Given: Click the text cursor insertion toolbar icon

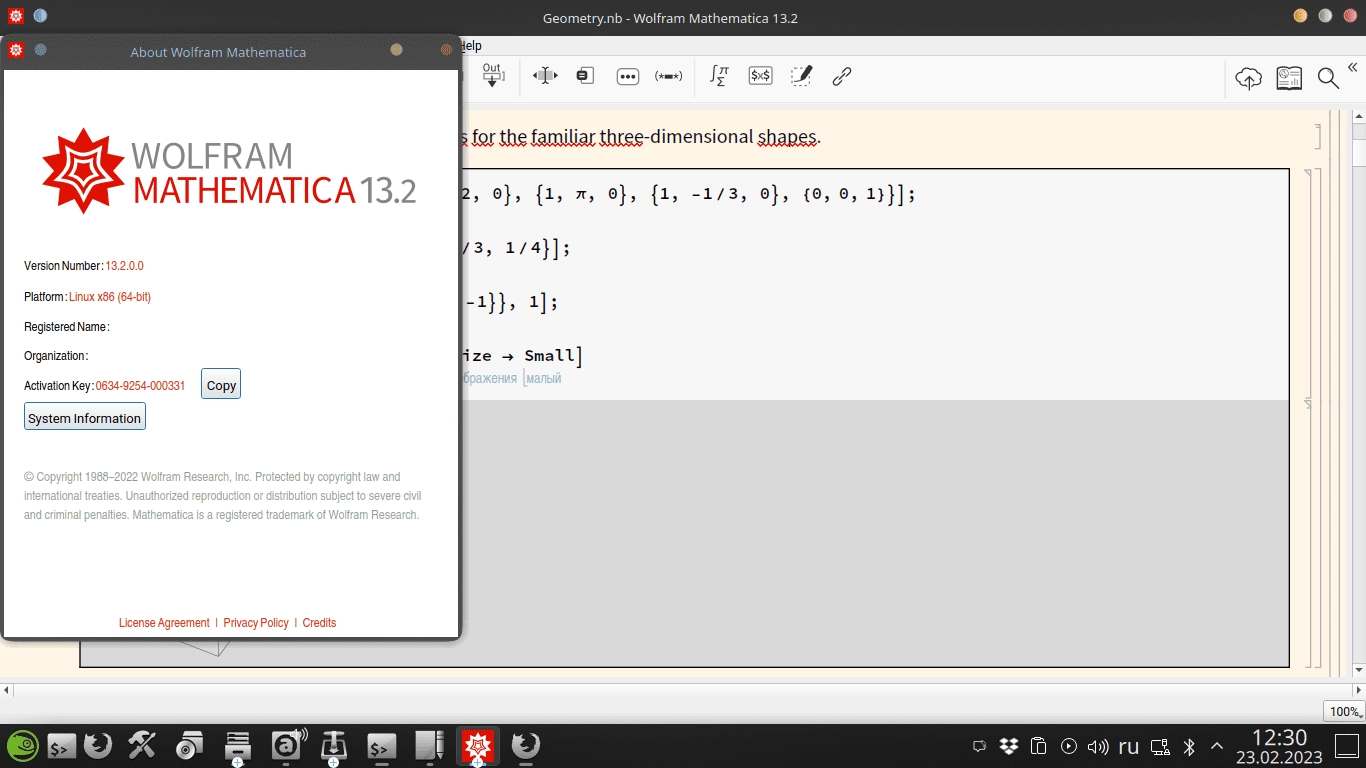Looking at the screenshot, I should [545, 76].
